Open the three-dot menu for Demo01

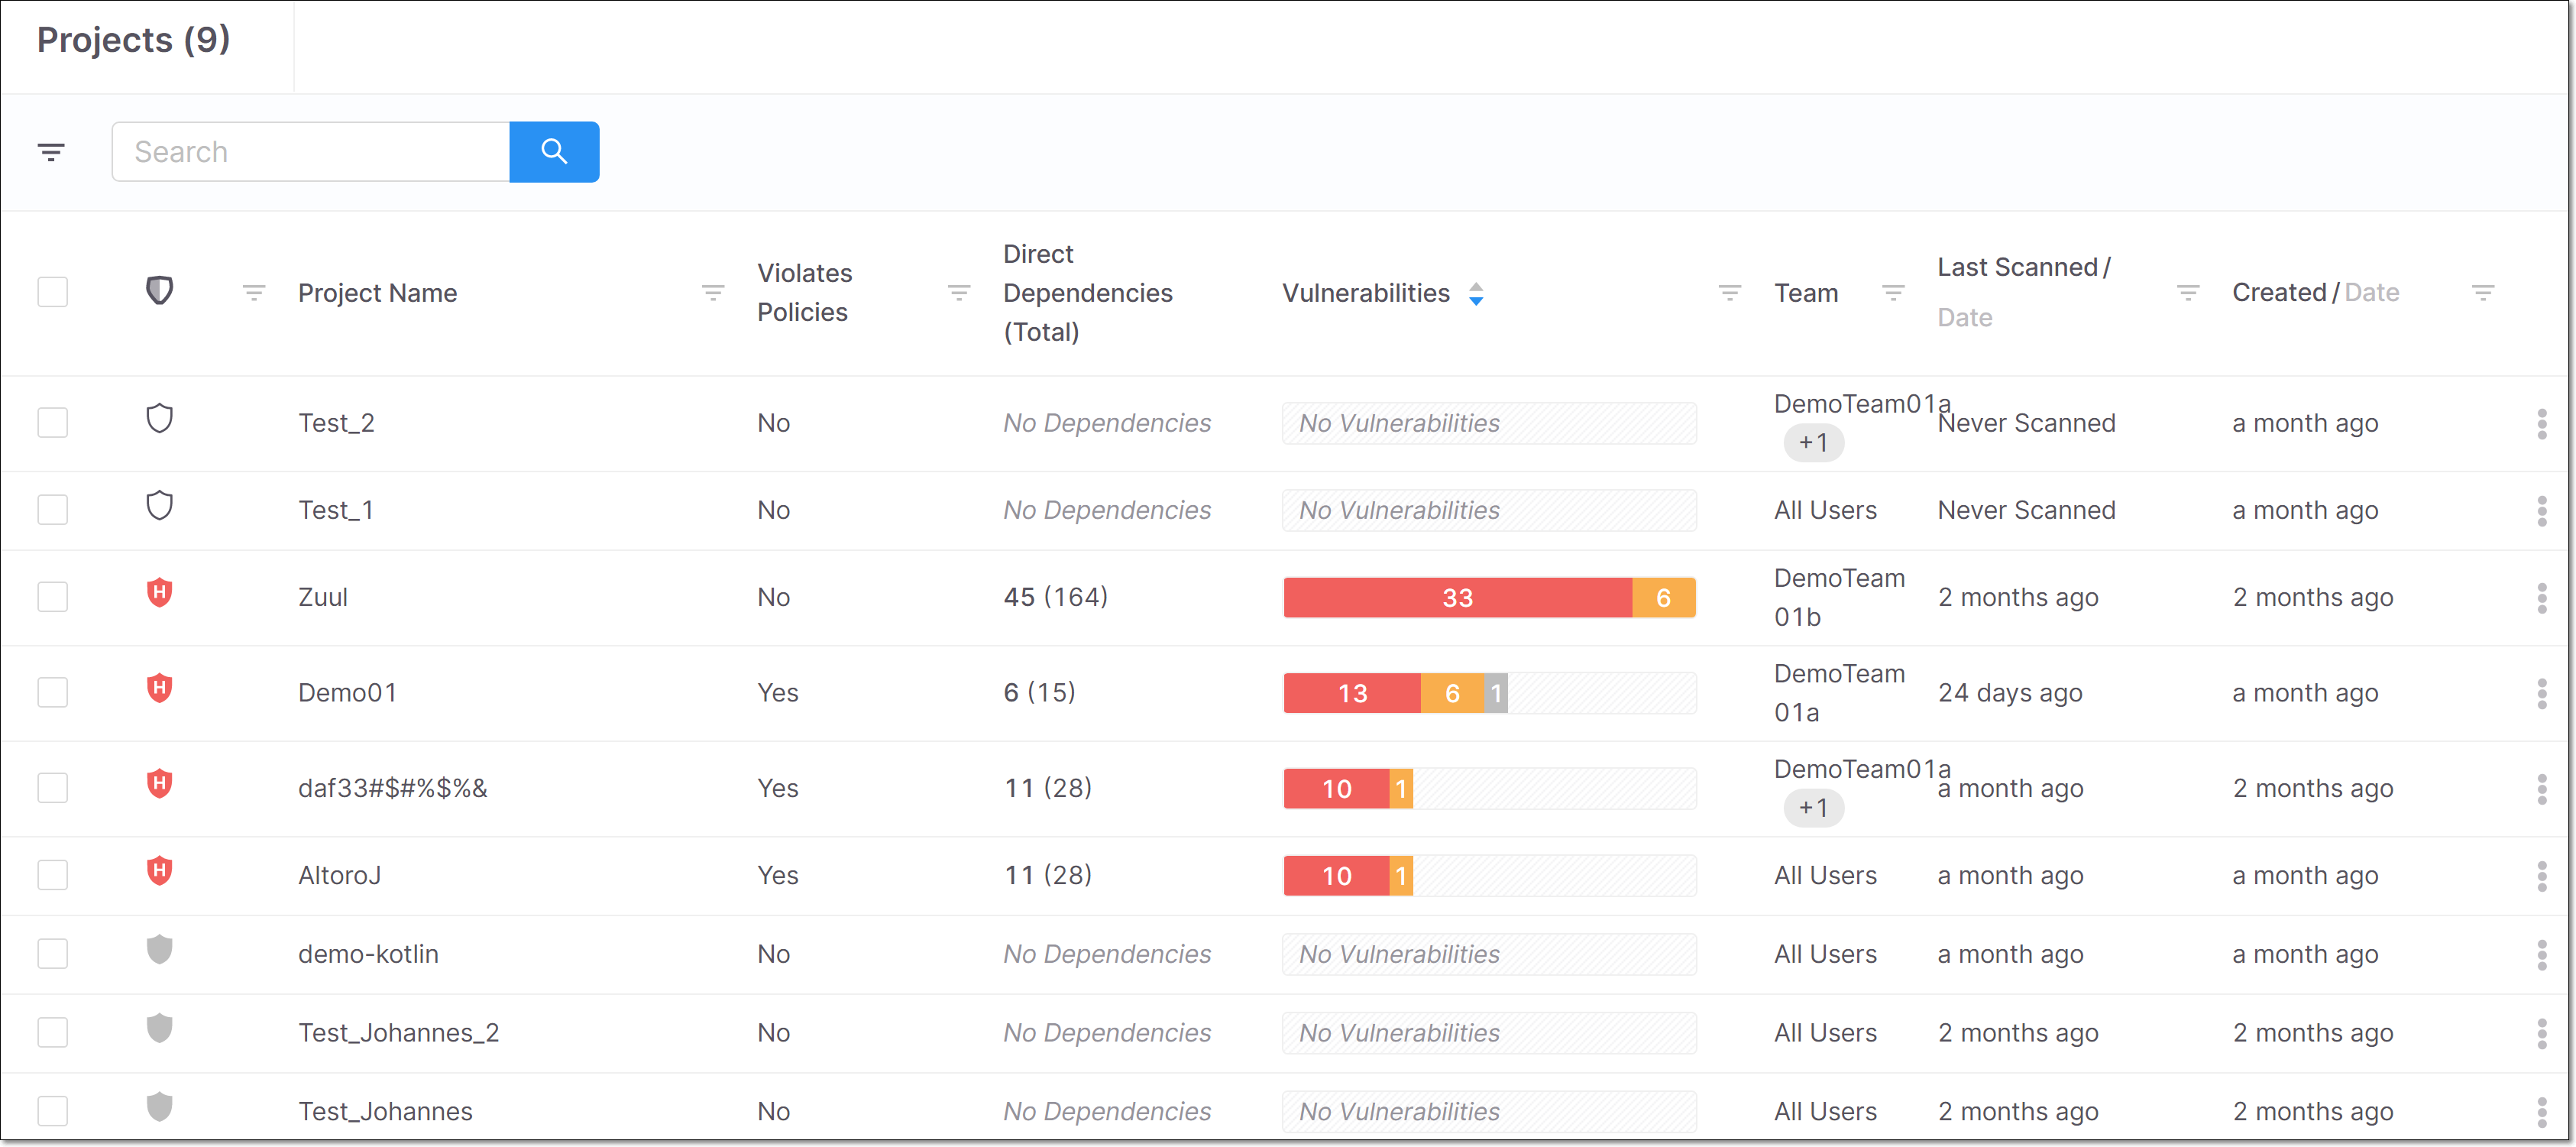click(x=2541, y=693)
